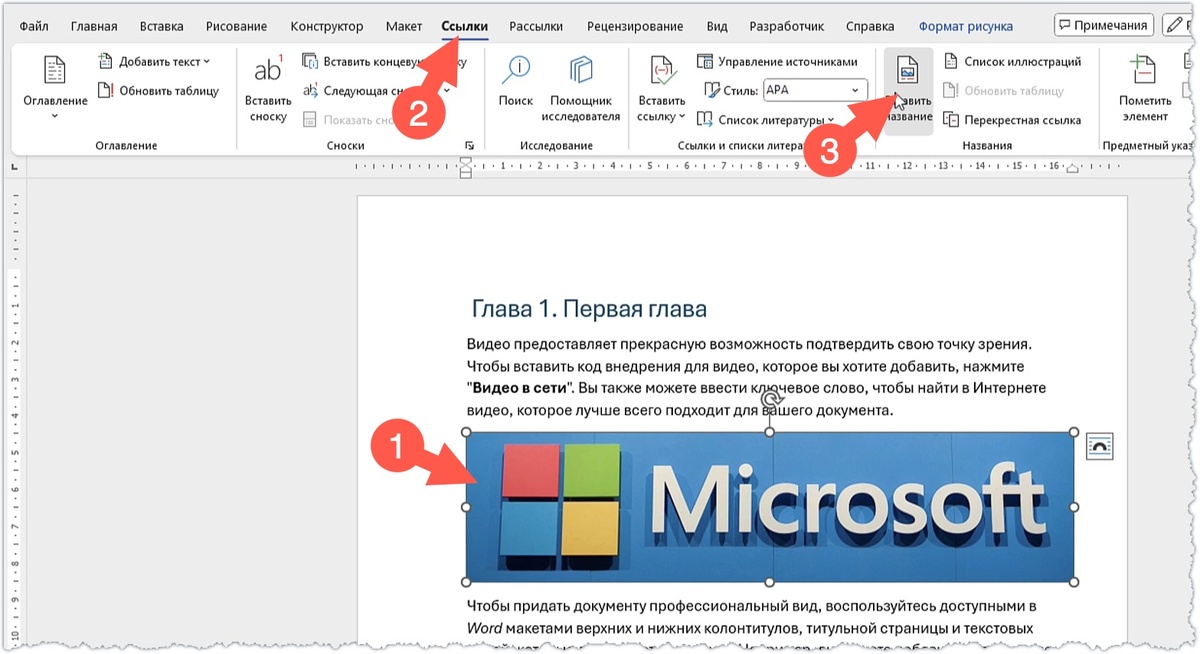Viewport: 1200px width, 654px height.
Task: Click bold text Видео в сети
Action: pos(519,388)
